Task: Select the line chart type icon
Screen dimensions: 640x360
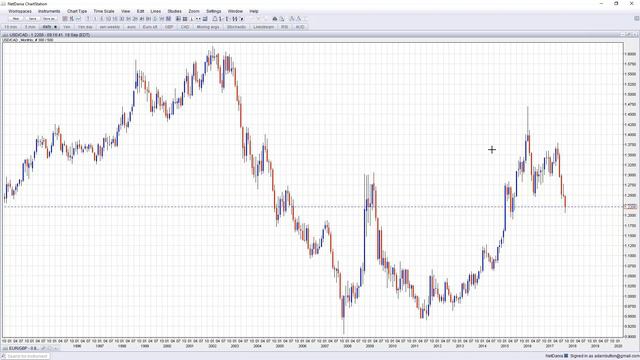Action: [x=78, y=19]
